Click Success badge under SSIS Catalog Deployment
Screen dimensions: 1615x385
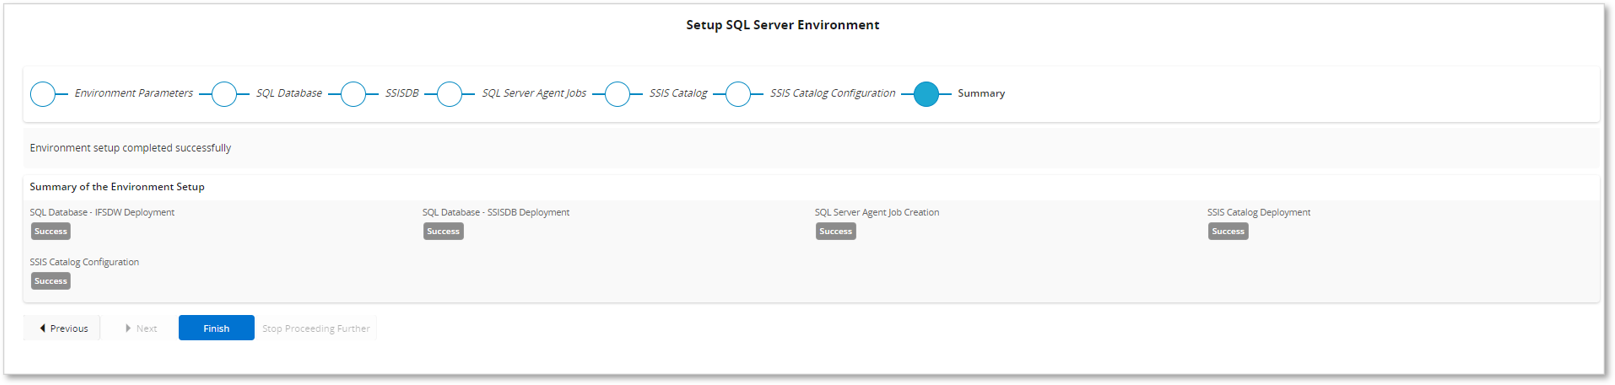[x=1228, y=231]
